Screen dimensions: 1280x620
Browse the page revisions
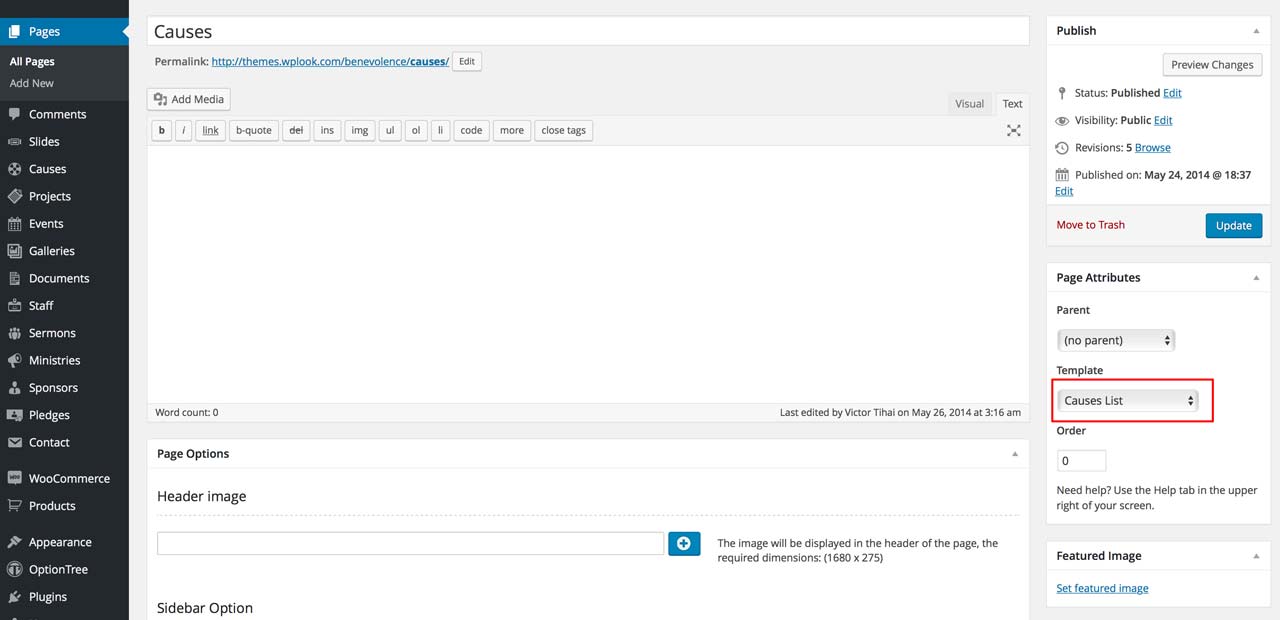point(1153,147)
